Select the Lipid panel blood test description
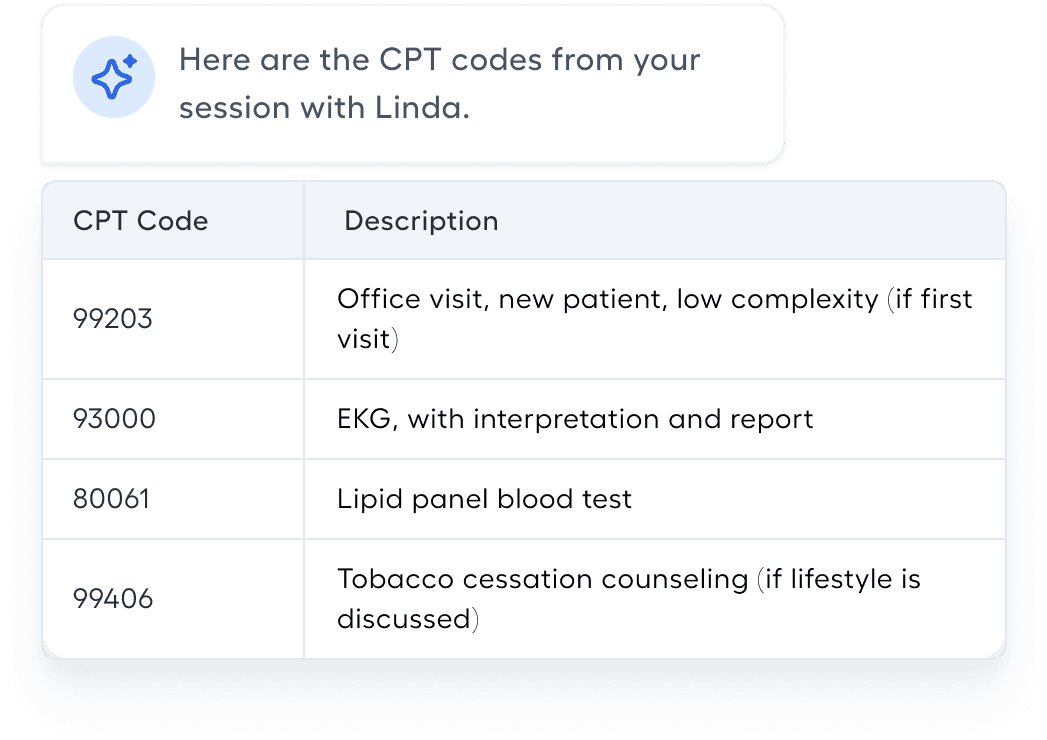 coord(484,498)
